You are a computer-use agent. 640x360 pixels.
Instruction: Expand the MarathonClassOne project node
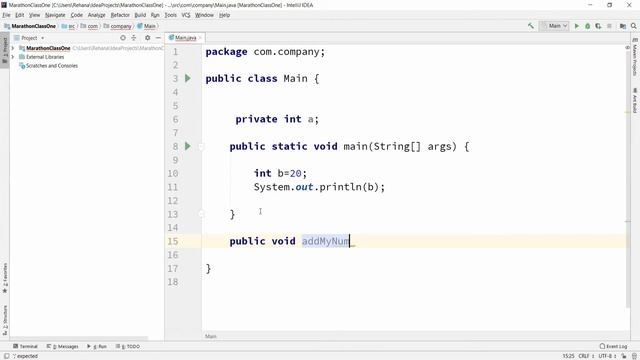(13, 48)
